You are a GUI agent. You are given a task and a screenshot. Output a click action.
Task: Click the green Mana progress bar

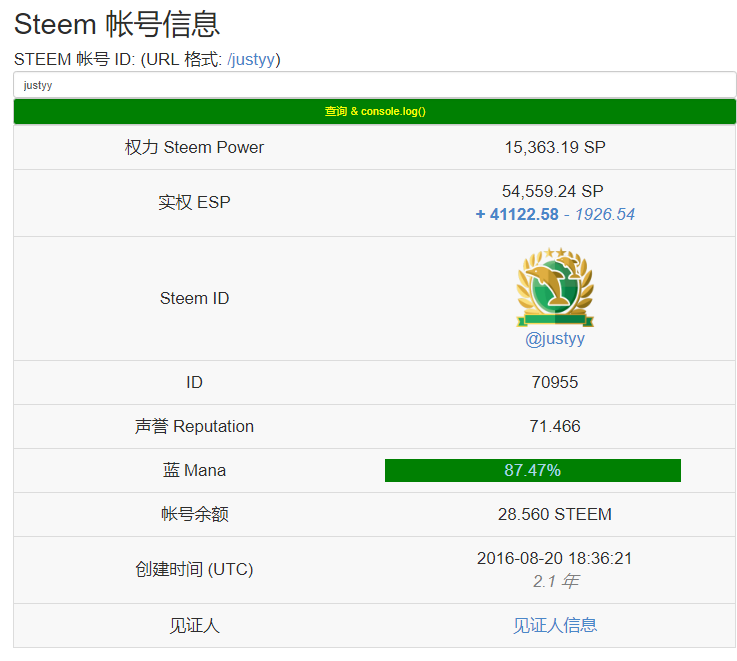tap(532, 470)
